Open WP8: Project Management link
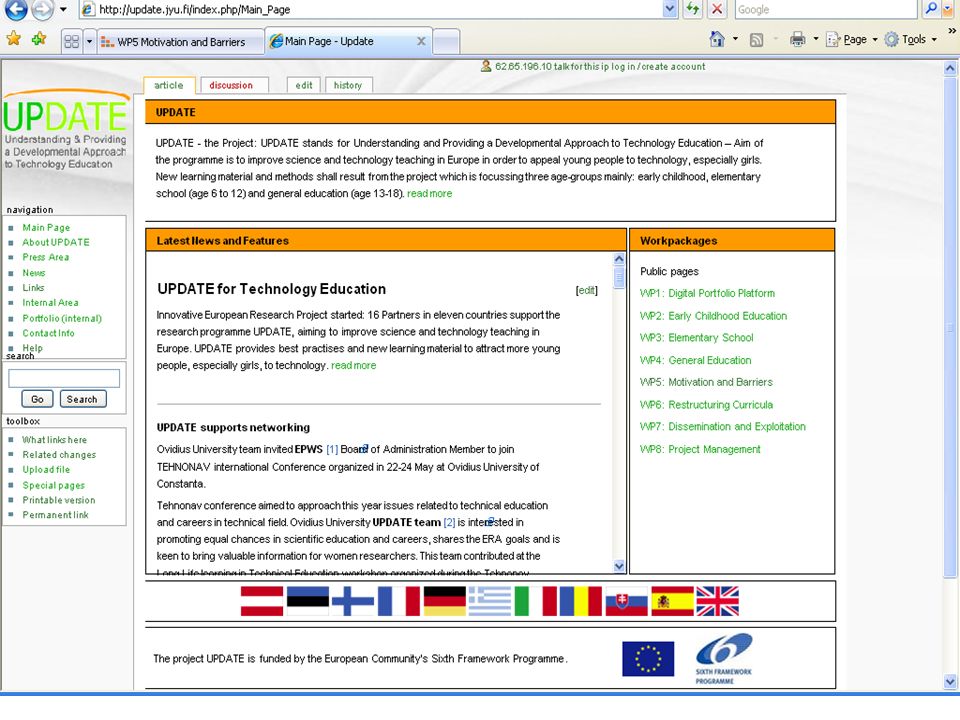960x720 pixels. point(700,449)
